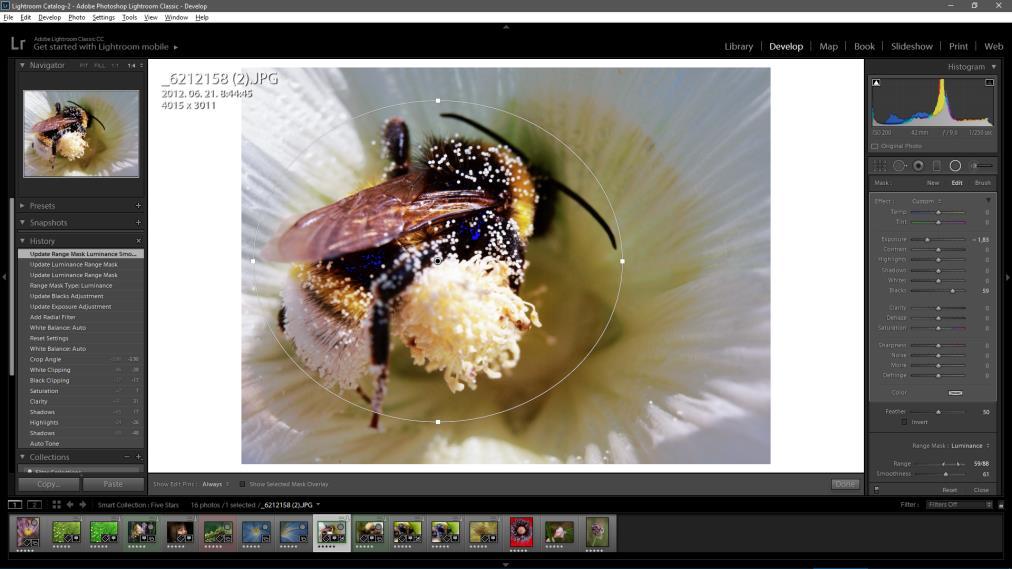
Task: Open the Range Mask Luminance dropdown
Action: tap(970, 446)
